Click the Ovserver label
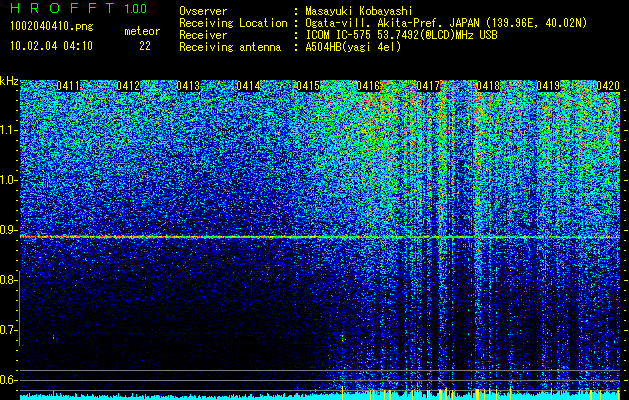629x400 pixels. click(x=203, y=11)
